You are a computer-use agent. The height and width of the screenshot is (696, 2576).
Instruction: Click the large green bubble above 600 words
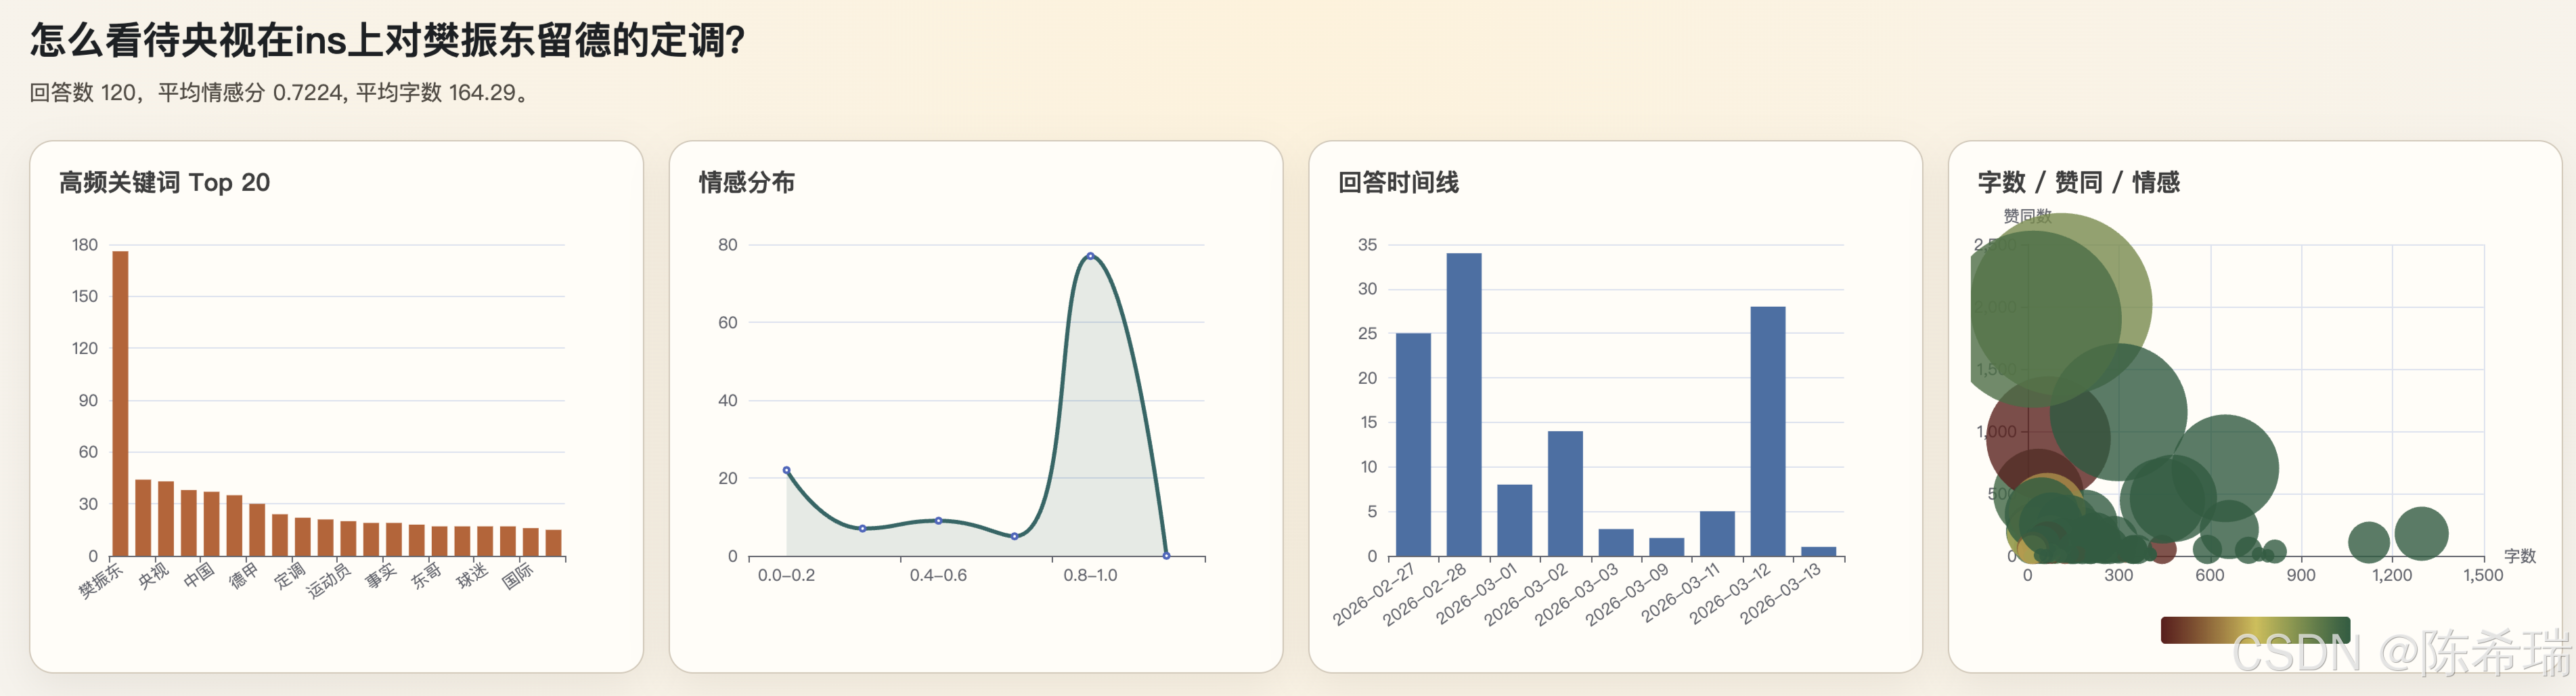click(2225, 468)
